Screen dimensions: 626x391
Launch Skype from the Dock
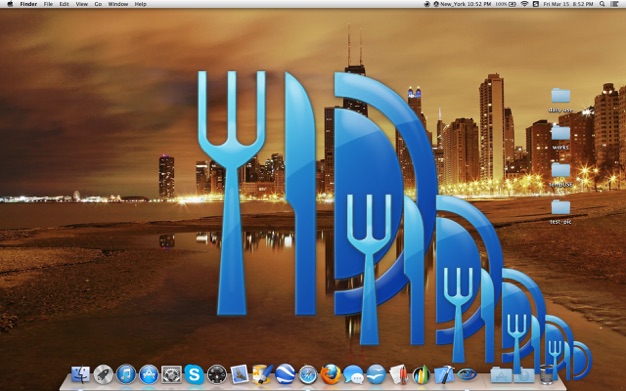[x=194, y=375]
